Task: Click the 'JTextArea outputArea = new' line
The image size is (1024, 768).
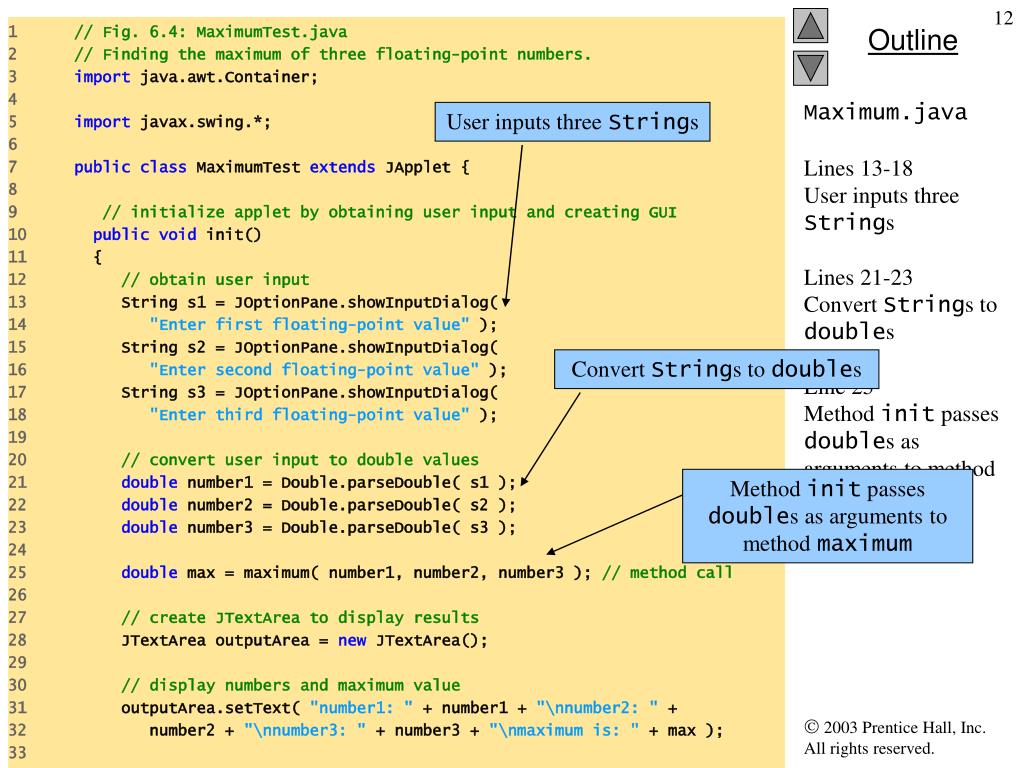Action: [304, 640]
